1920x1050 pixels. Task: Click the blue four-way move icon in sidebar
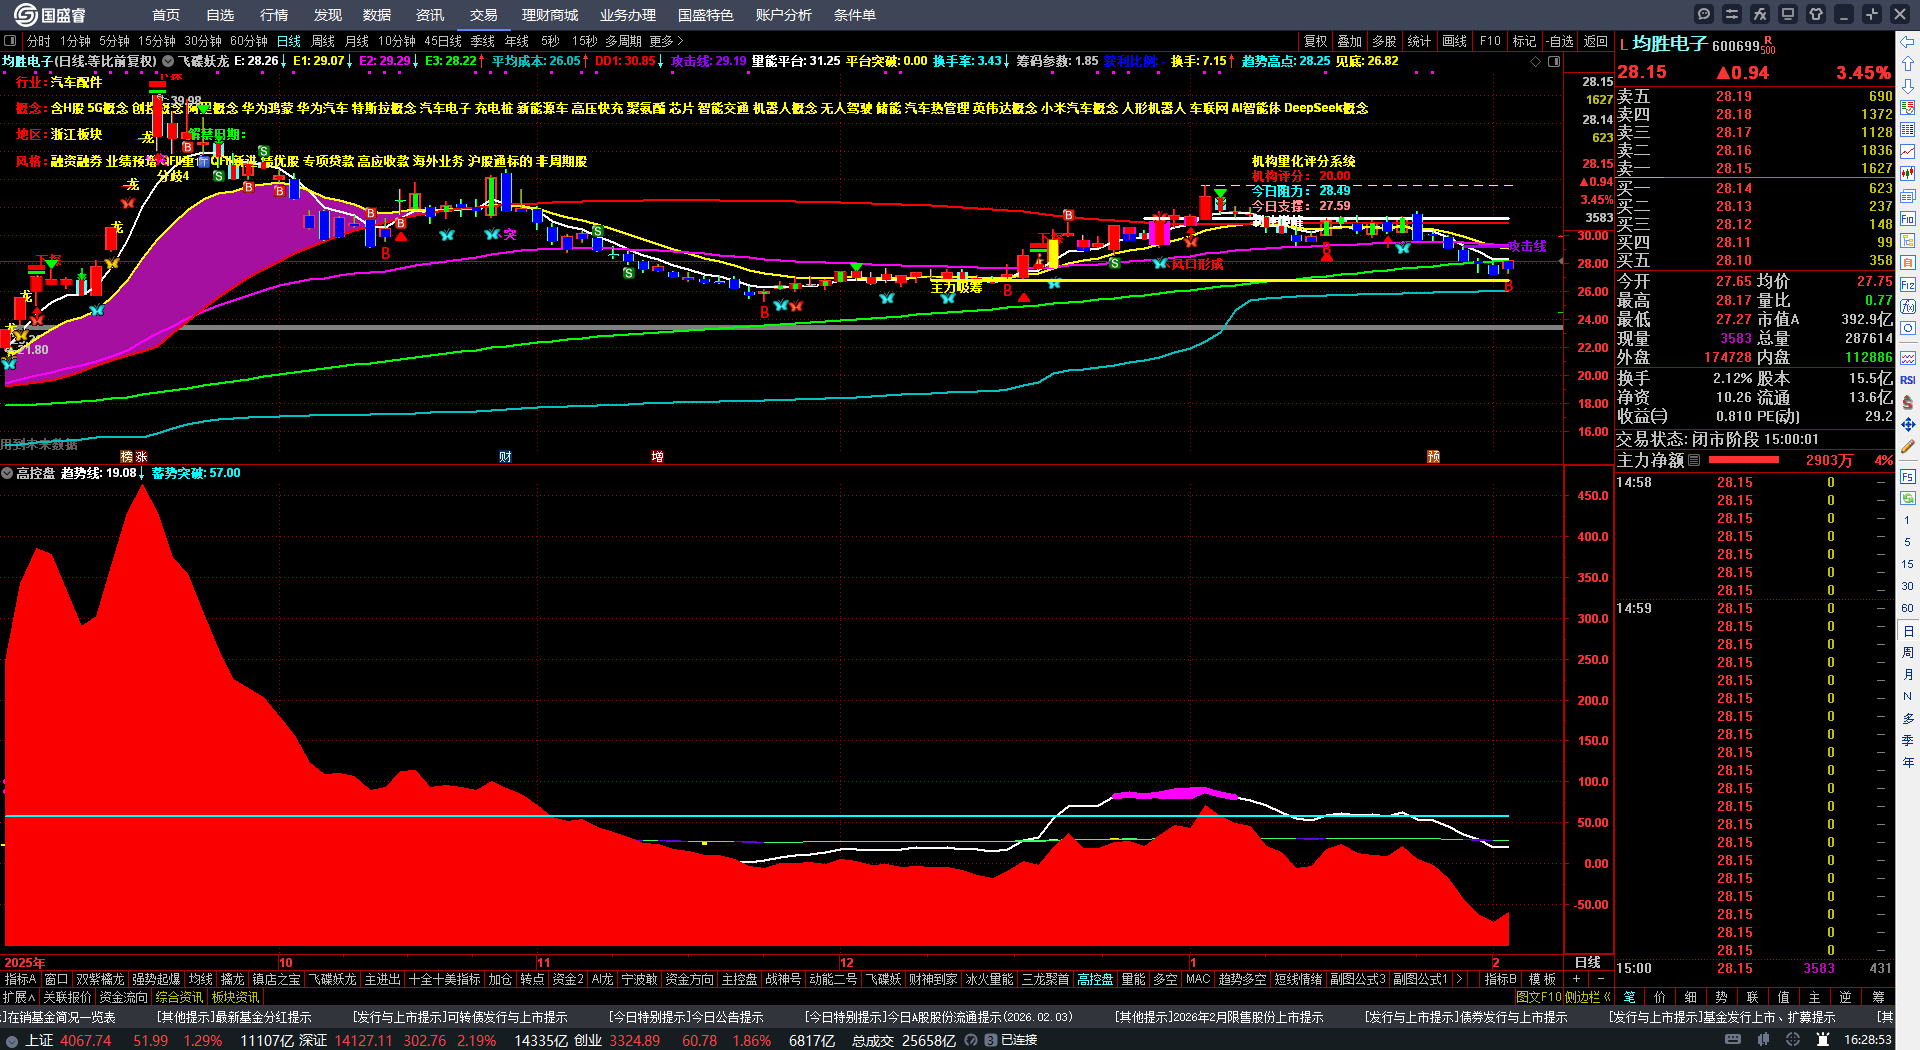click(x=1908, y=425)
